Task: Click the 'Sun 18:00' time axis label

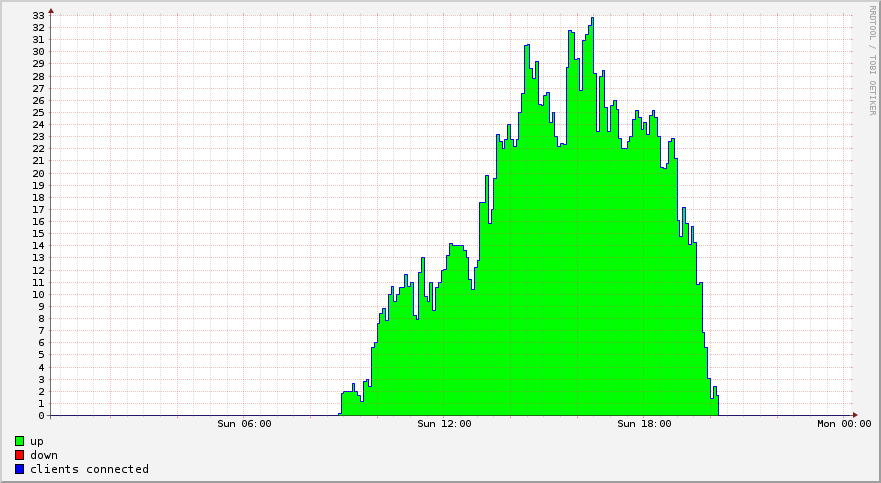Action: pos(644,423)
